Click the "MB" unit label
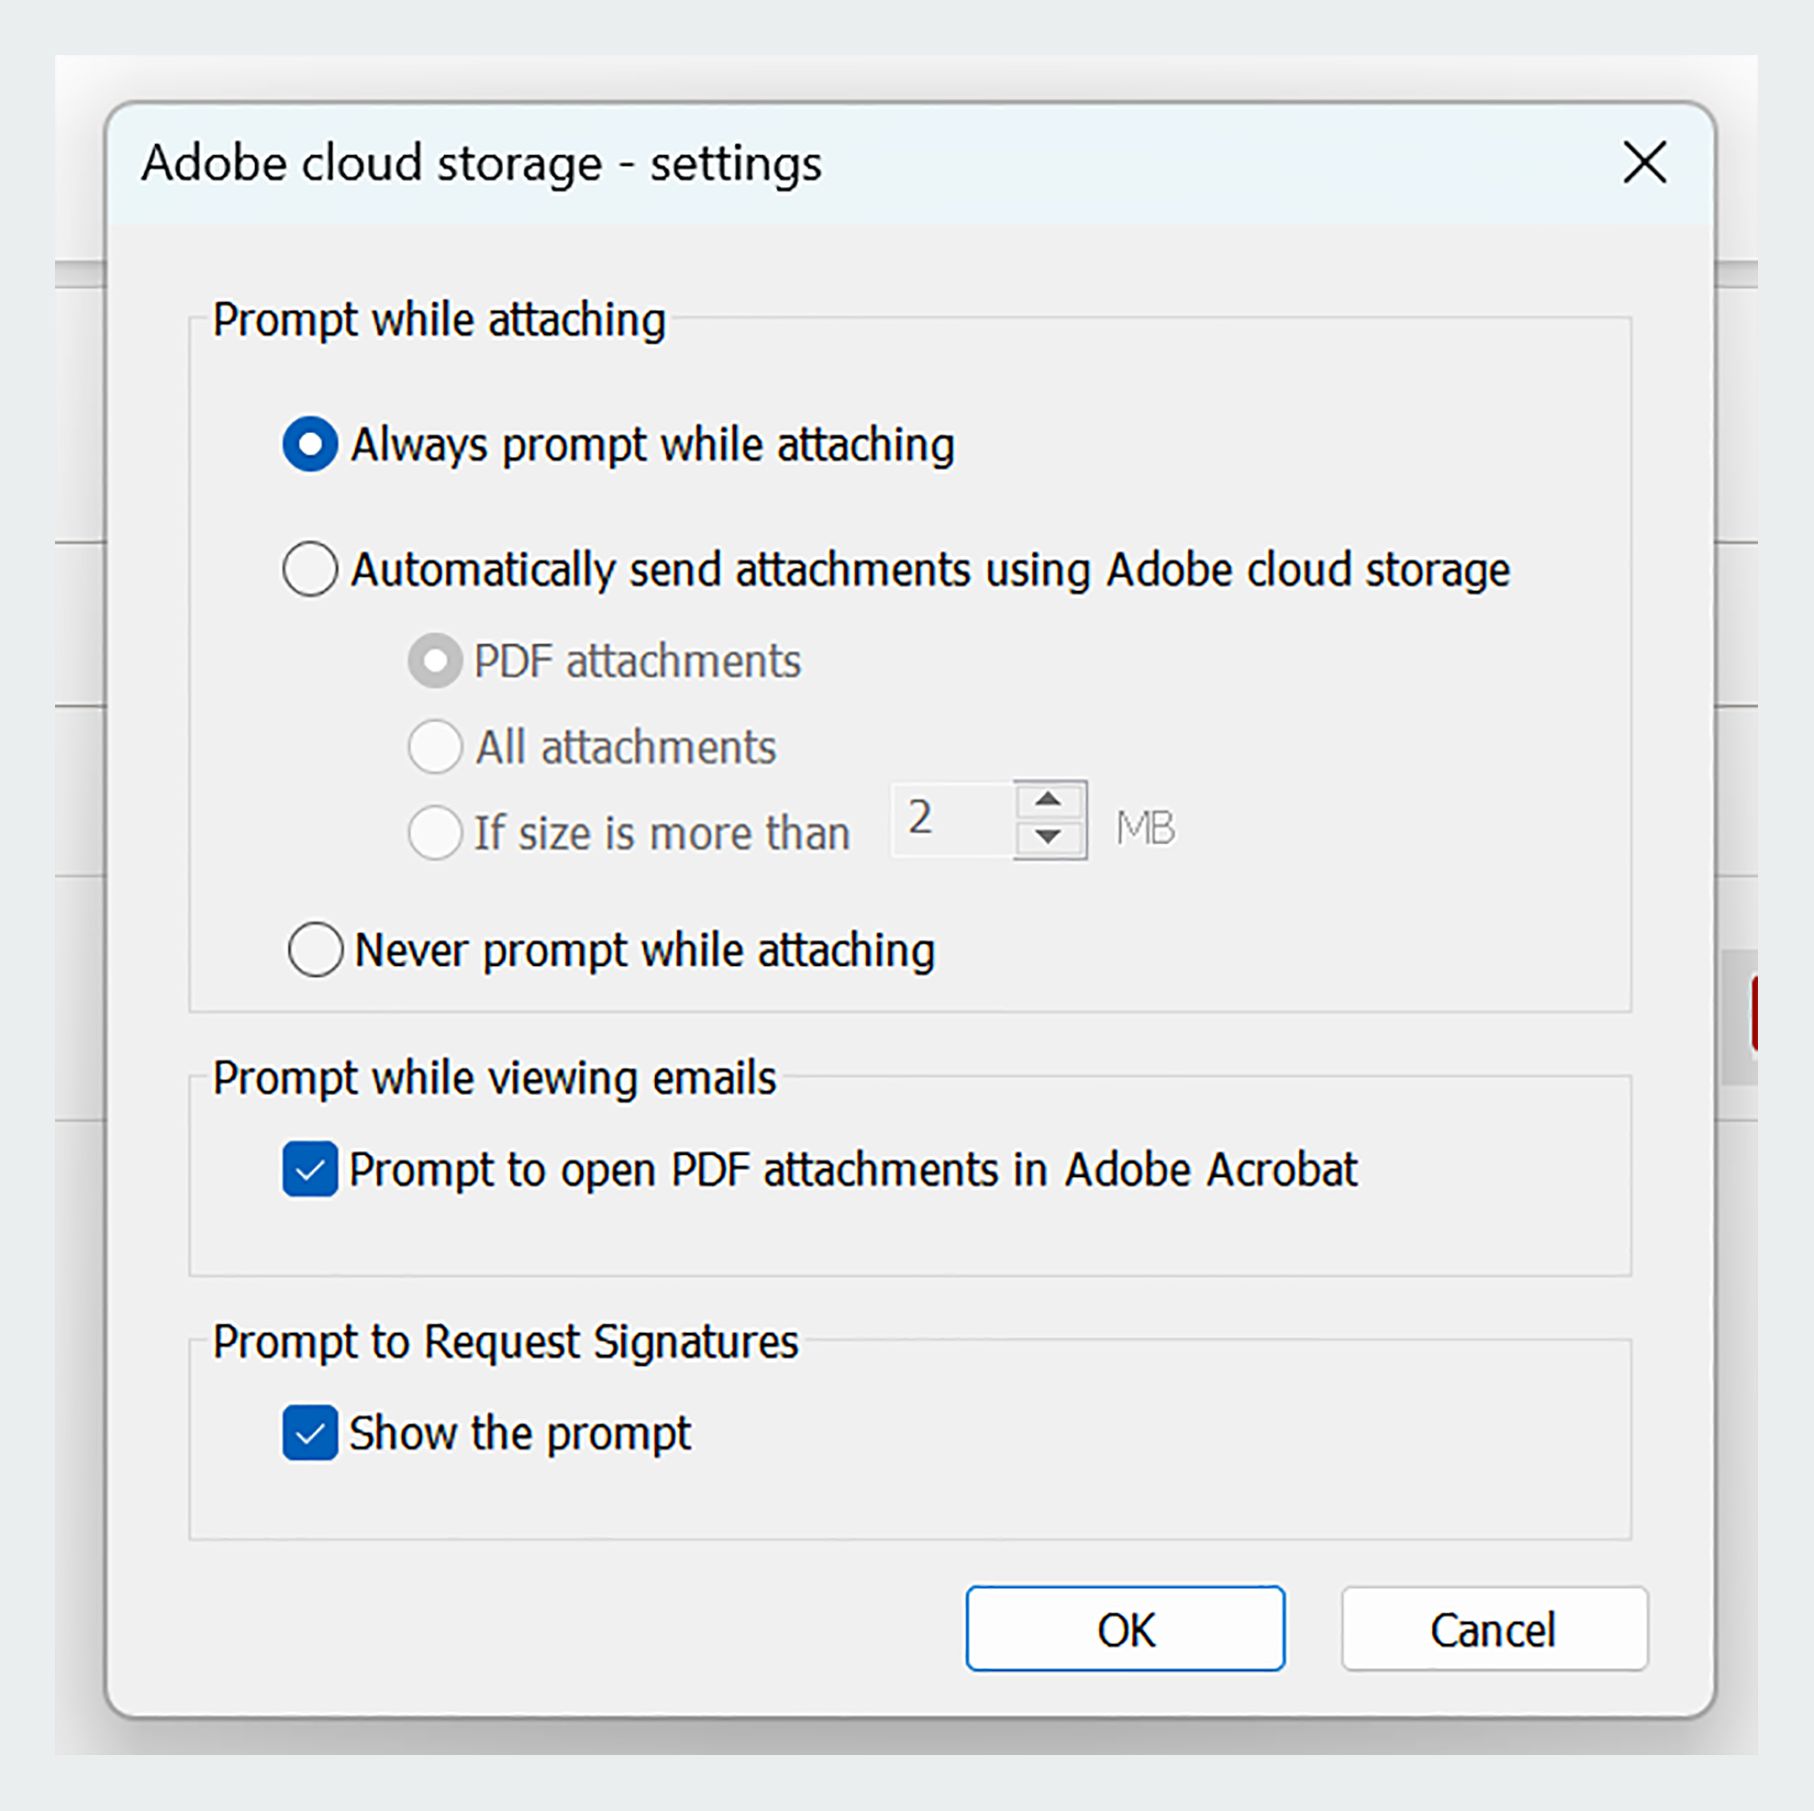 (1146, 826)
